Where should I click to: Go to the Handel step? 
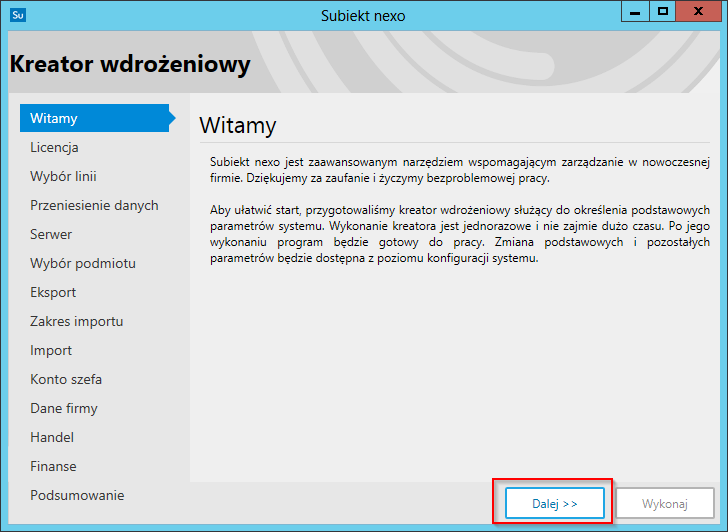pos(52,437)
